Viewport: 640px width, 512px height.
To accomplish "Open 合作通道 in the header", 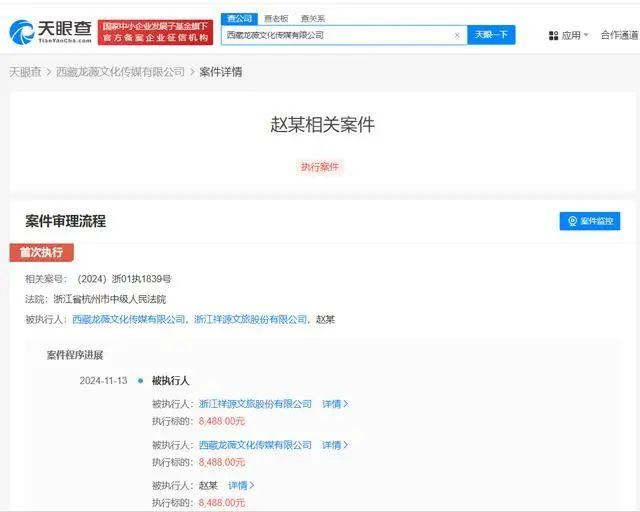I will 620,35.
